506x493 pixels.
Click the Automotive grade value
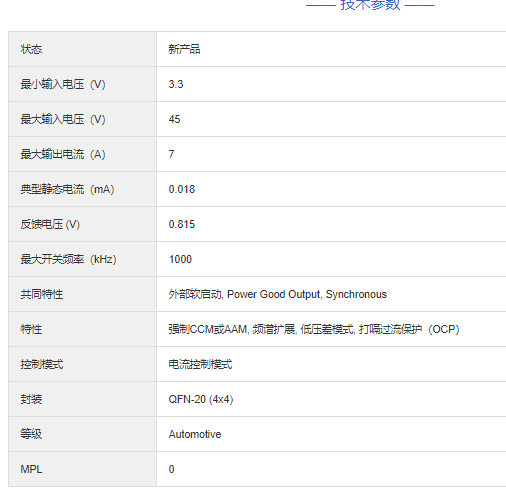(x=195, y=434)
